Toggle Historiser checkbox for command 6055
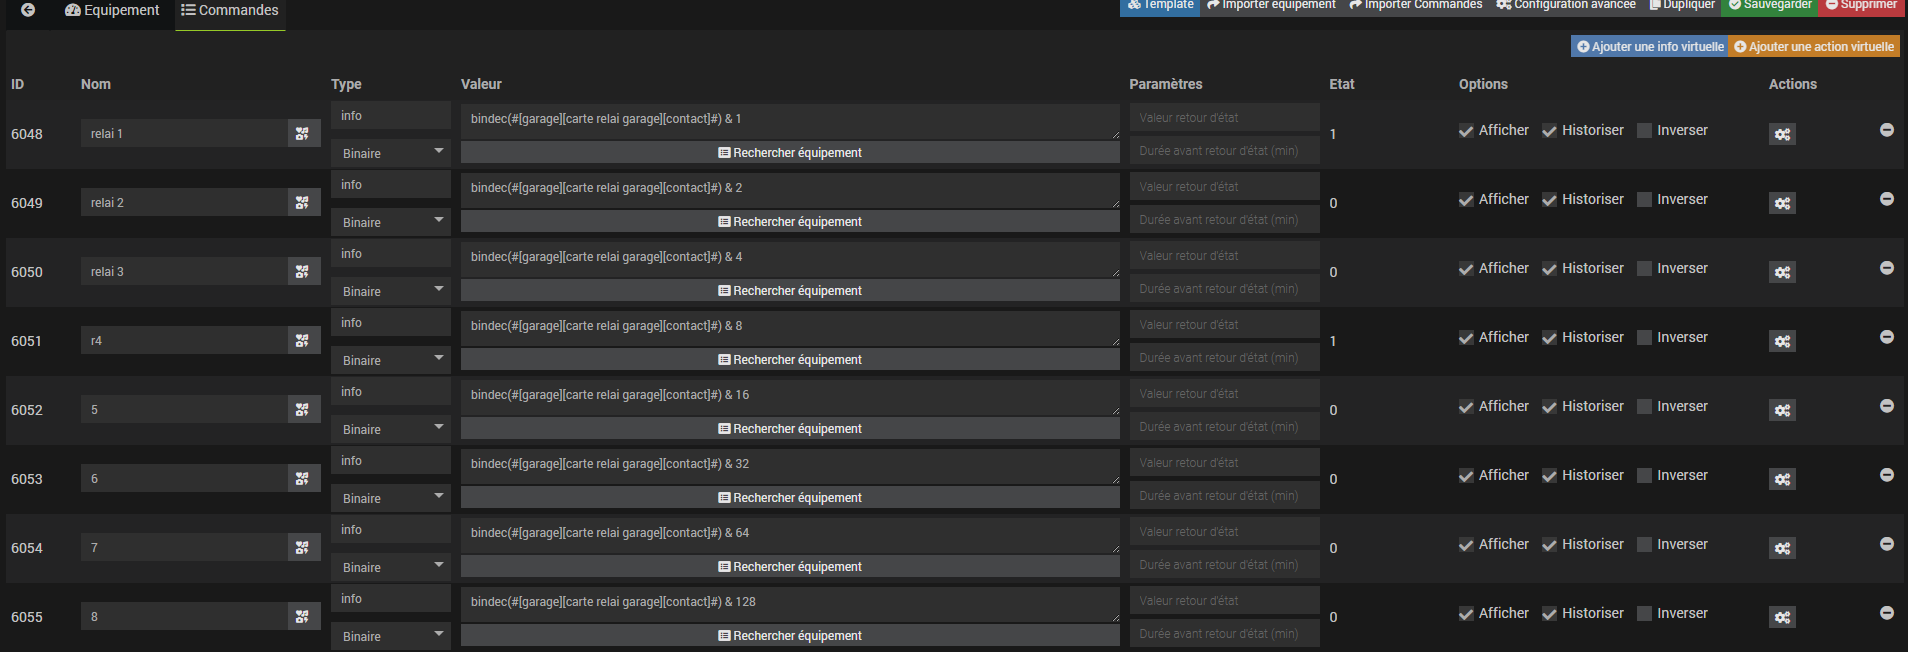The image size is (1908, 652). pyautogui.click(x=1549, y=614)
